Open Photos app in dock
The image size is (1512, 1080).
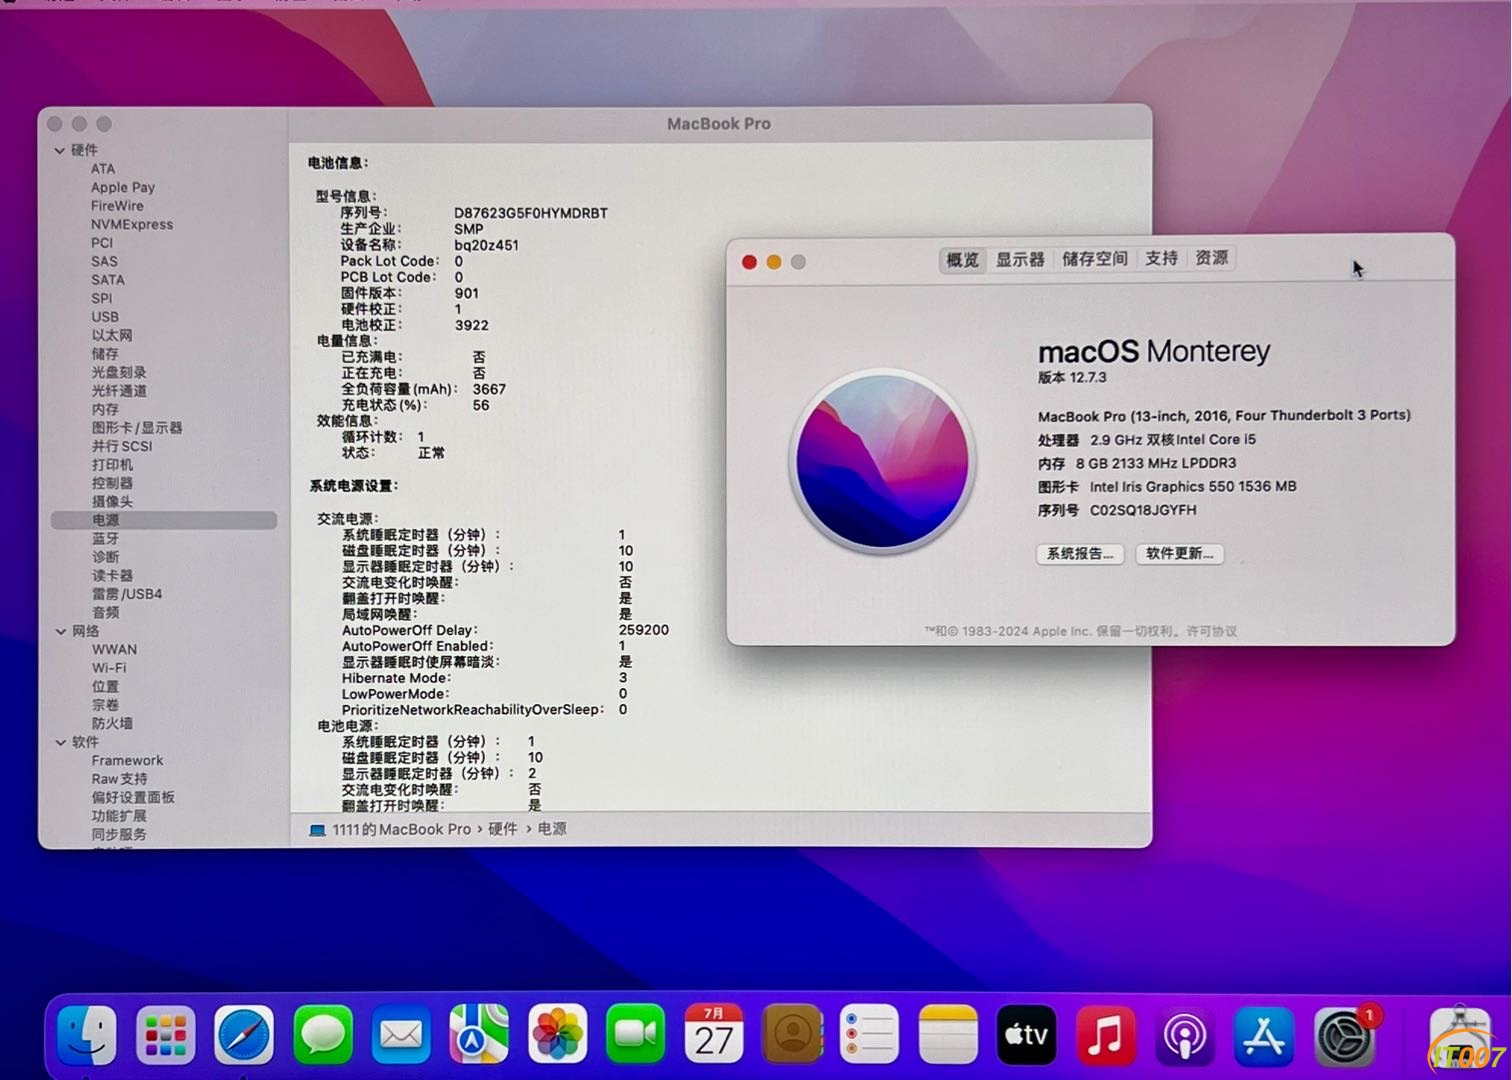[557, 1034]
